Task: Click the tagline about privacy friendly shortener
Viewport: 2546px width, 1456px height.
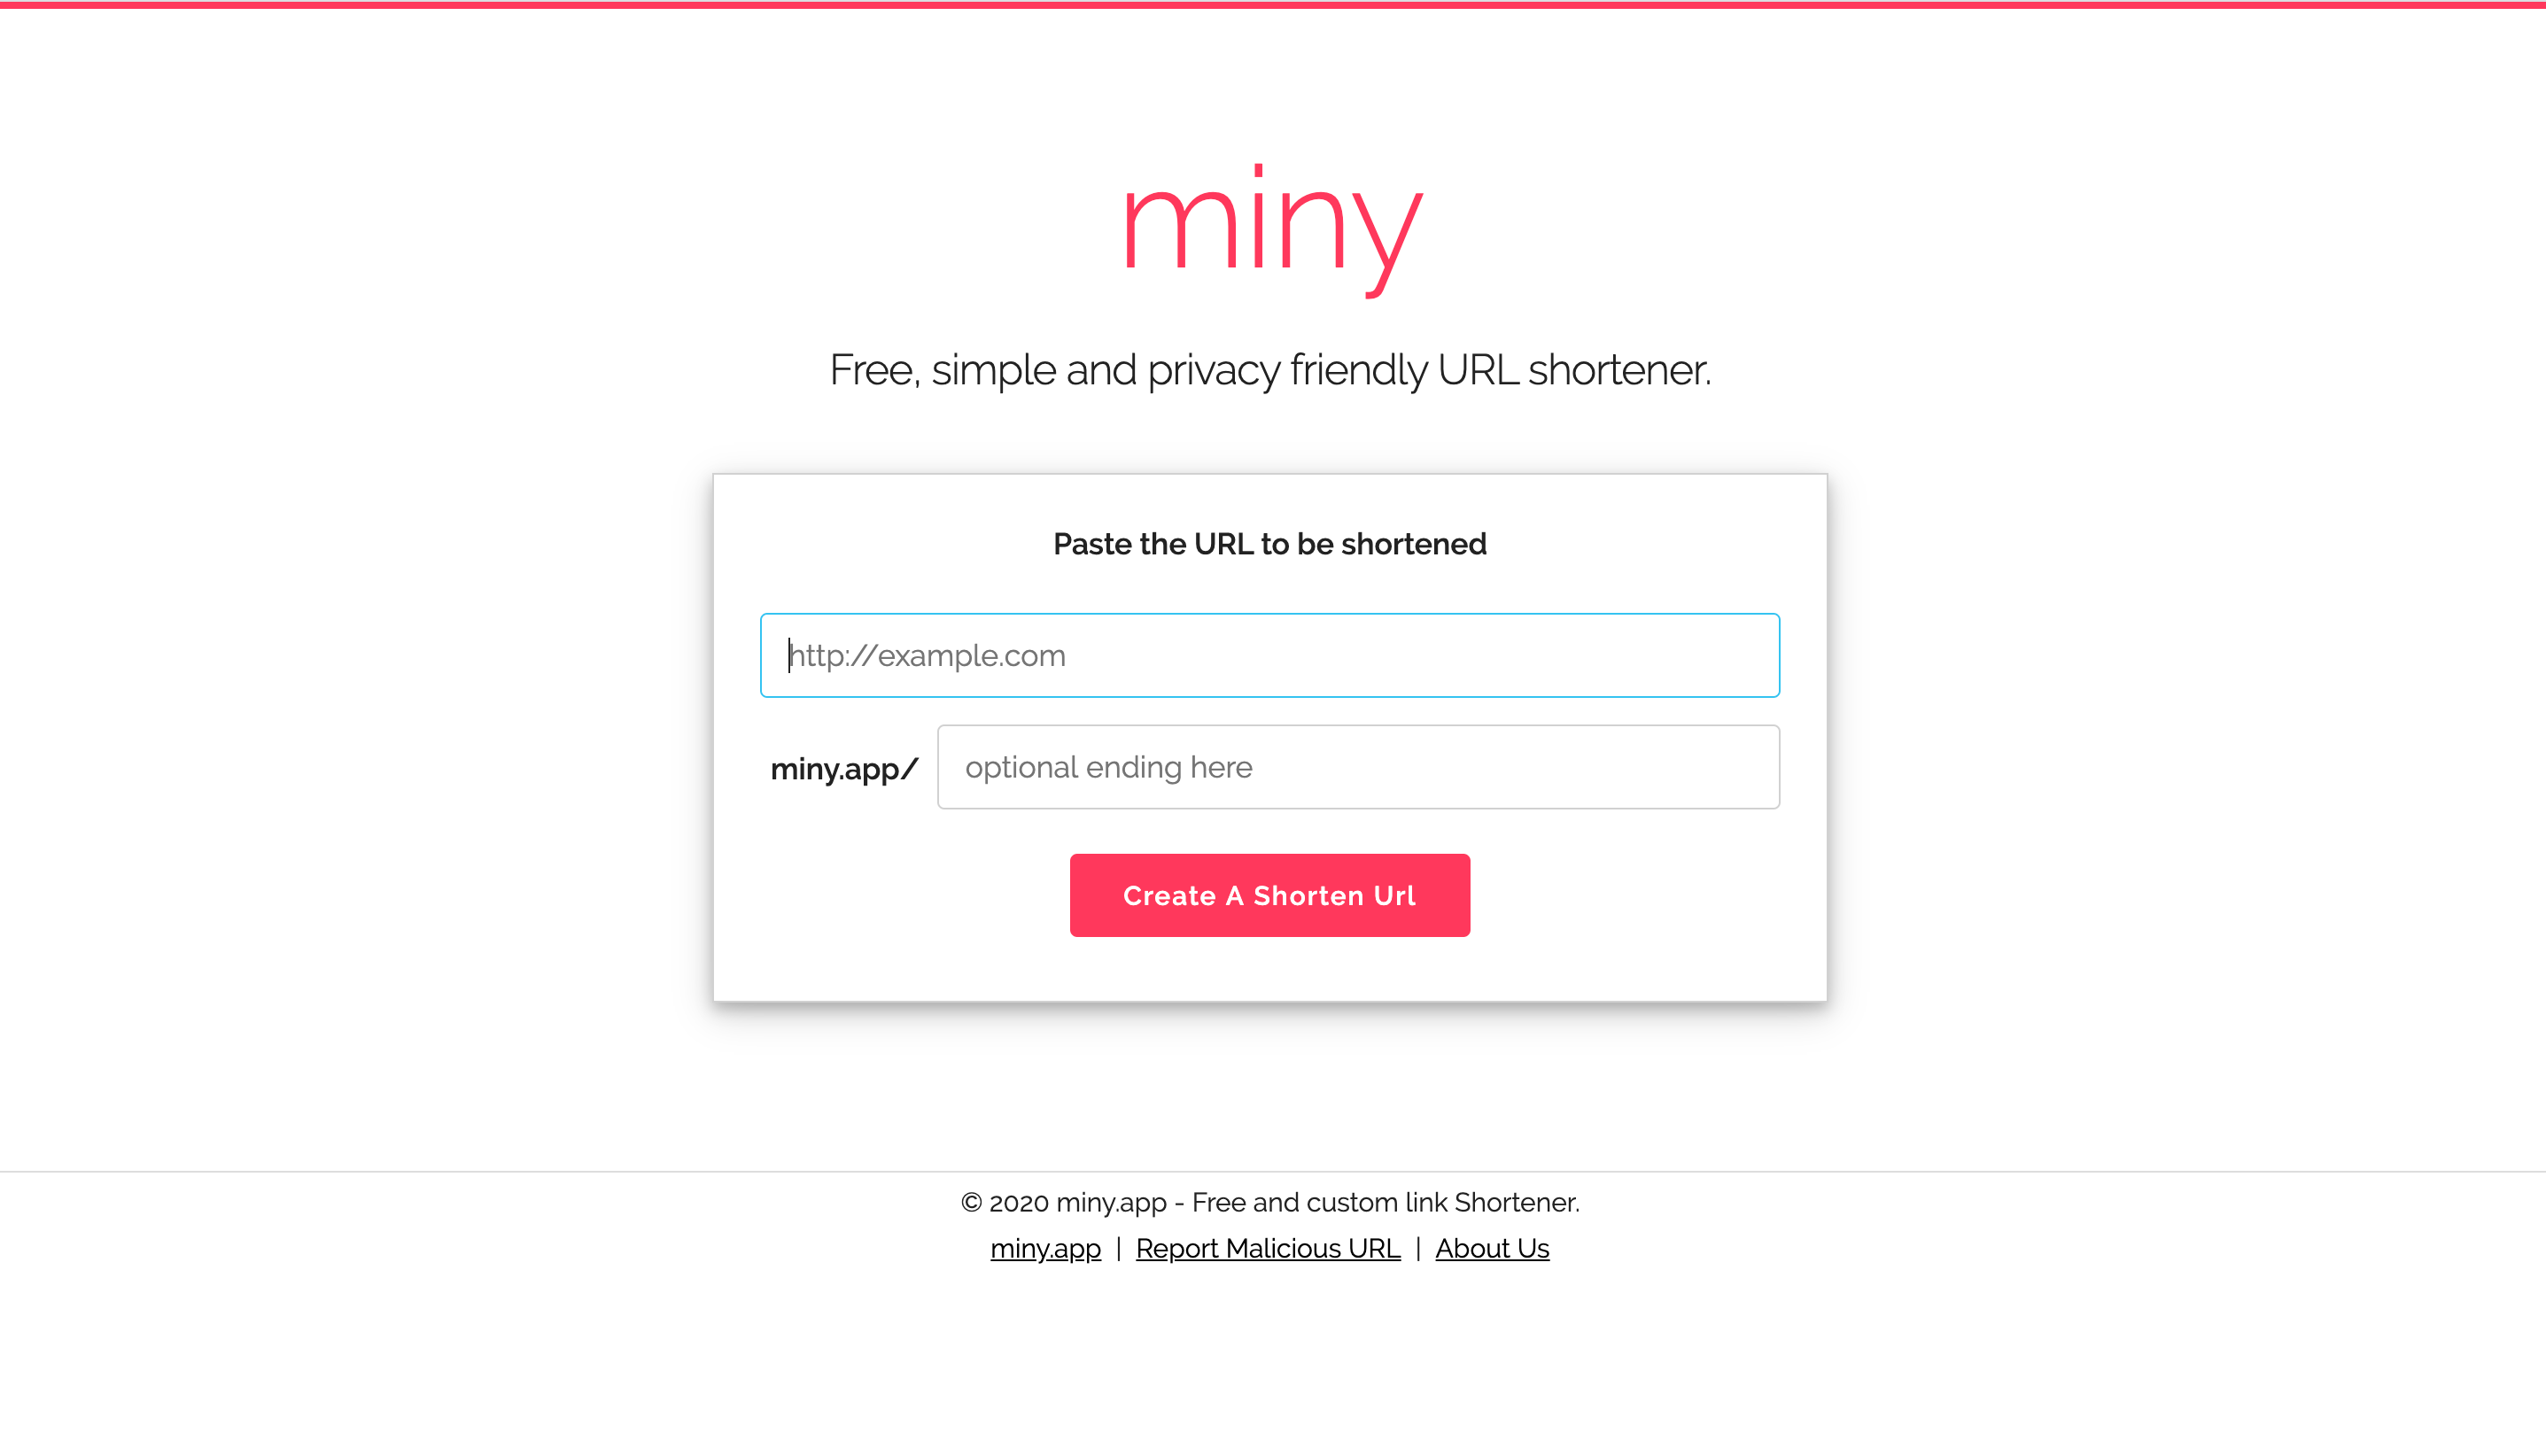Action: [x=1271, y=368]
